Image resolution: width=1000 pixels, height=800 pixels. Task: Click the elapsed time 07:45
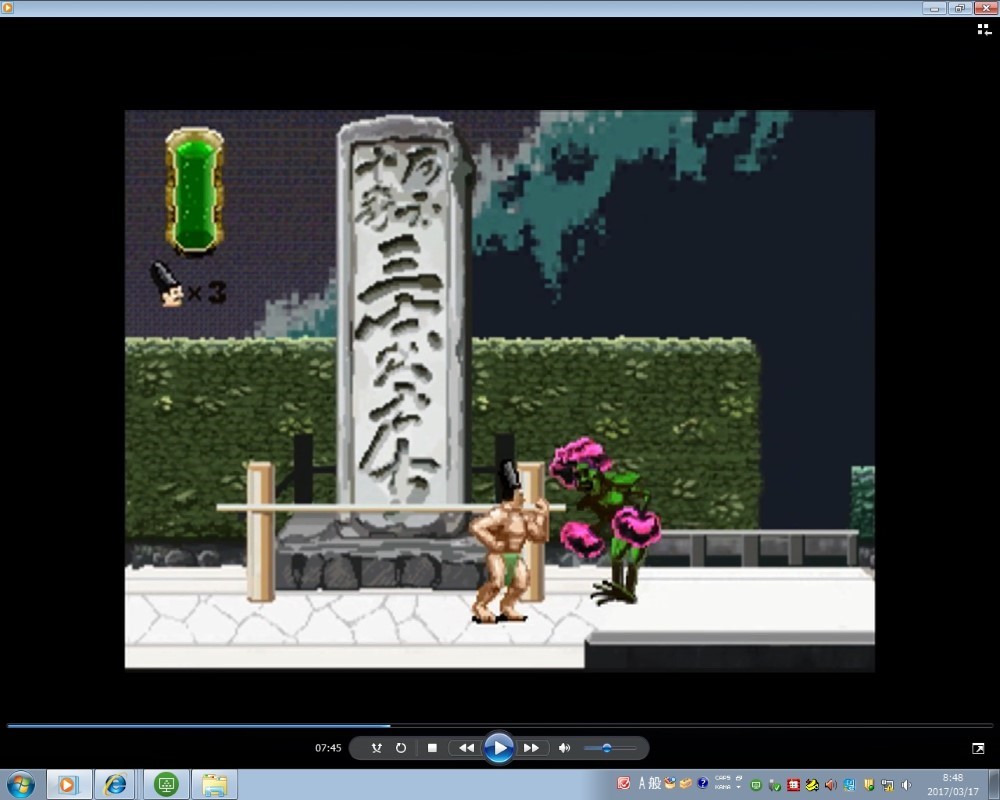click(328, 748)
